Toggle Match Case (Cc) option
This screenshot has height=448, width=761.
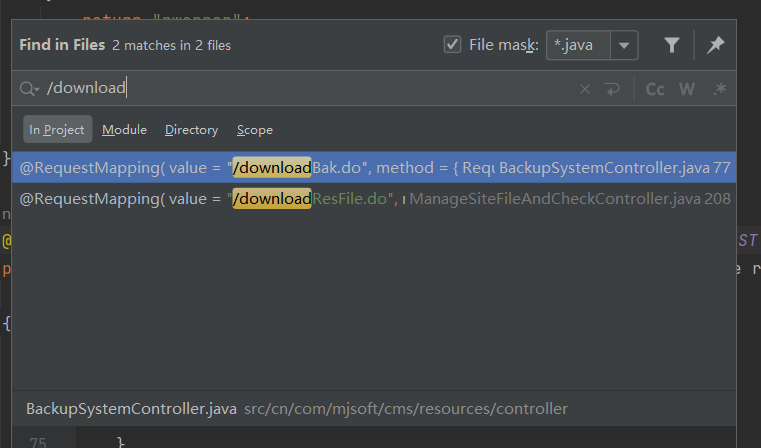tap(655, 89)
